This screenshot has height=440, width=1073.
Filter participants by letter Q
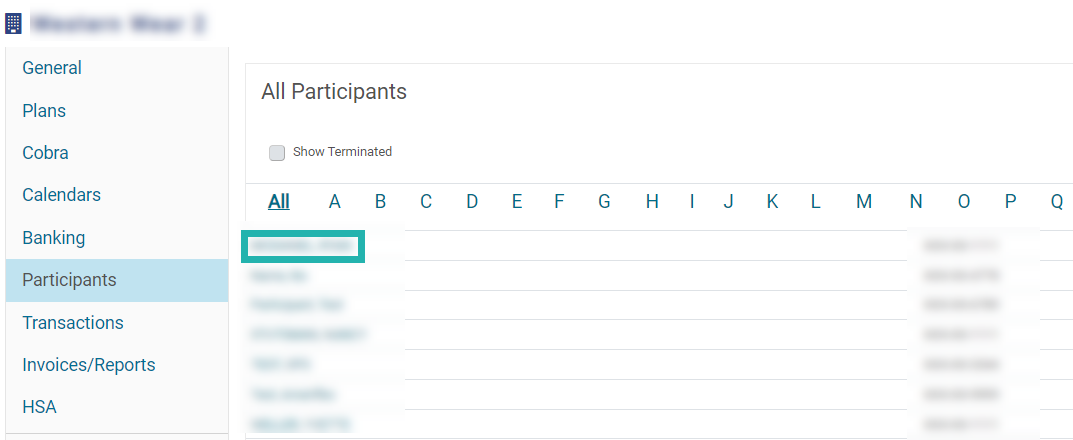(1057, 202)
